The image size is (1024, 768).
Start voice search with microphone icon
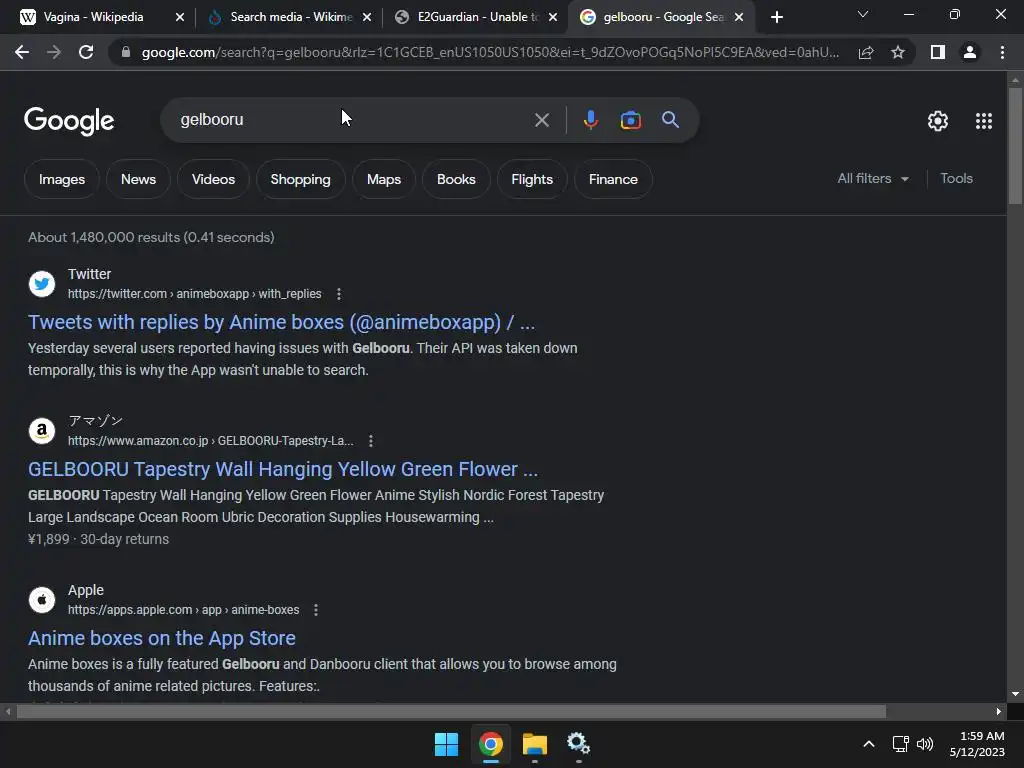(x=590, y=120)
